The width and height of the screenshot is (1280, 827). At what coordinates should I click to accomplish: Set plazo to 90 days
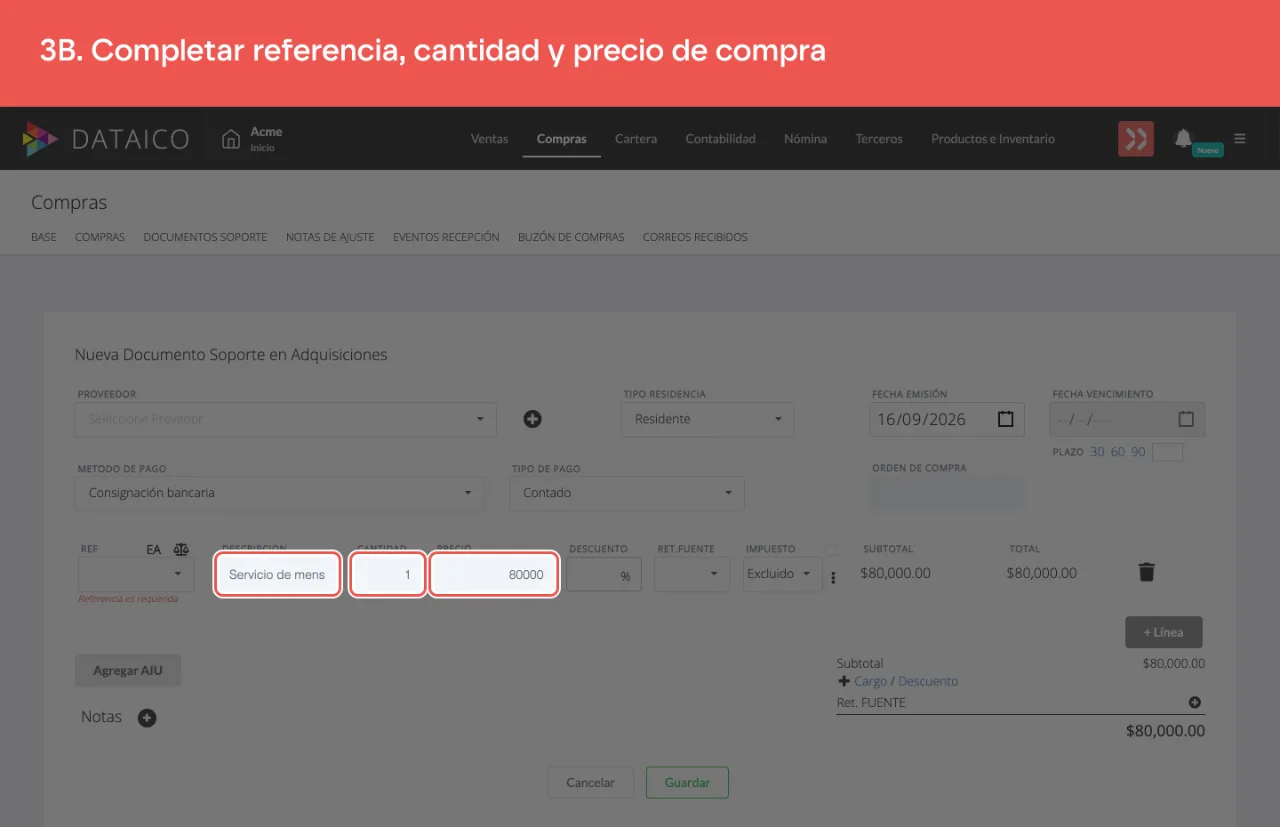tap(1138, 452)
